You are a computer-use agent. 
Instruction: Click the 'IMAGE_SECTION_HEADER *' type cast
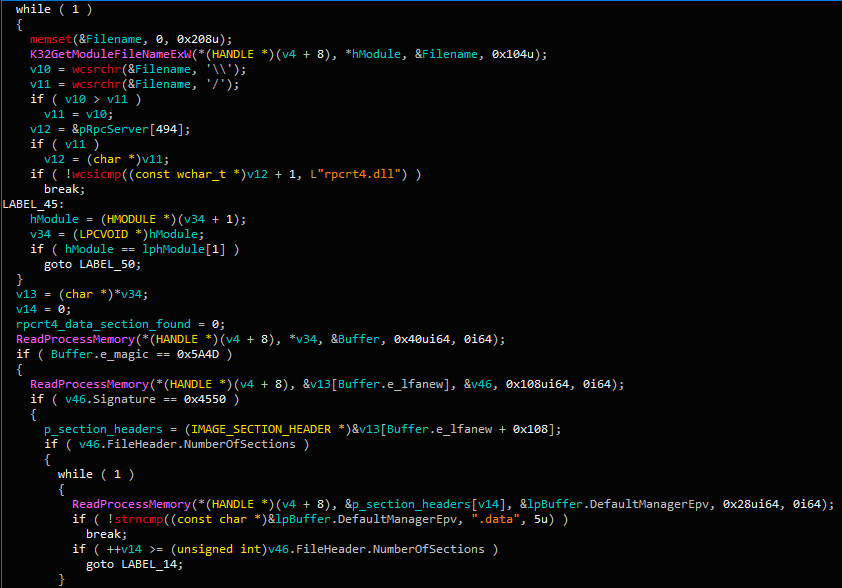(x=268, y=430)
